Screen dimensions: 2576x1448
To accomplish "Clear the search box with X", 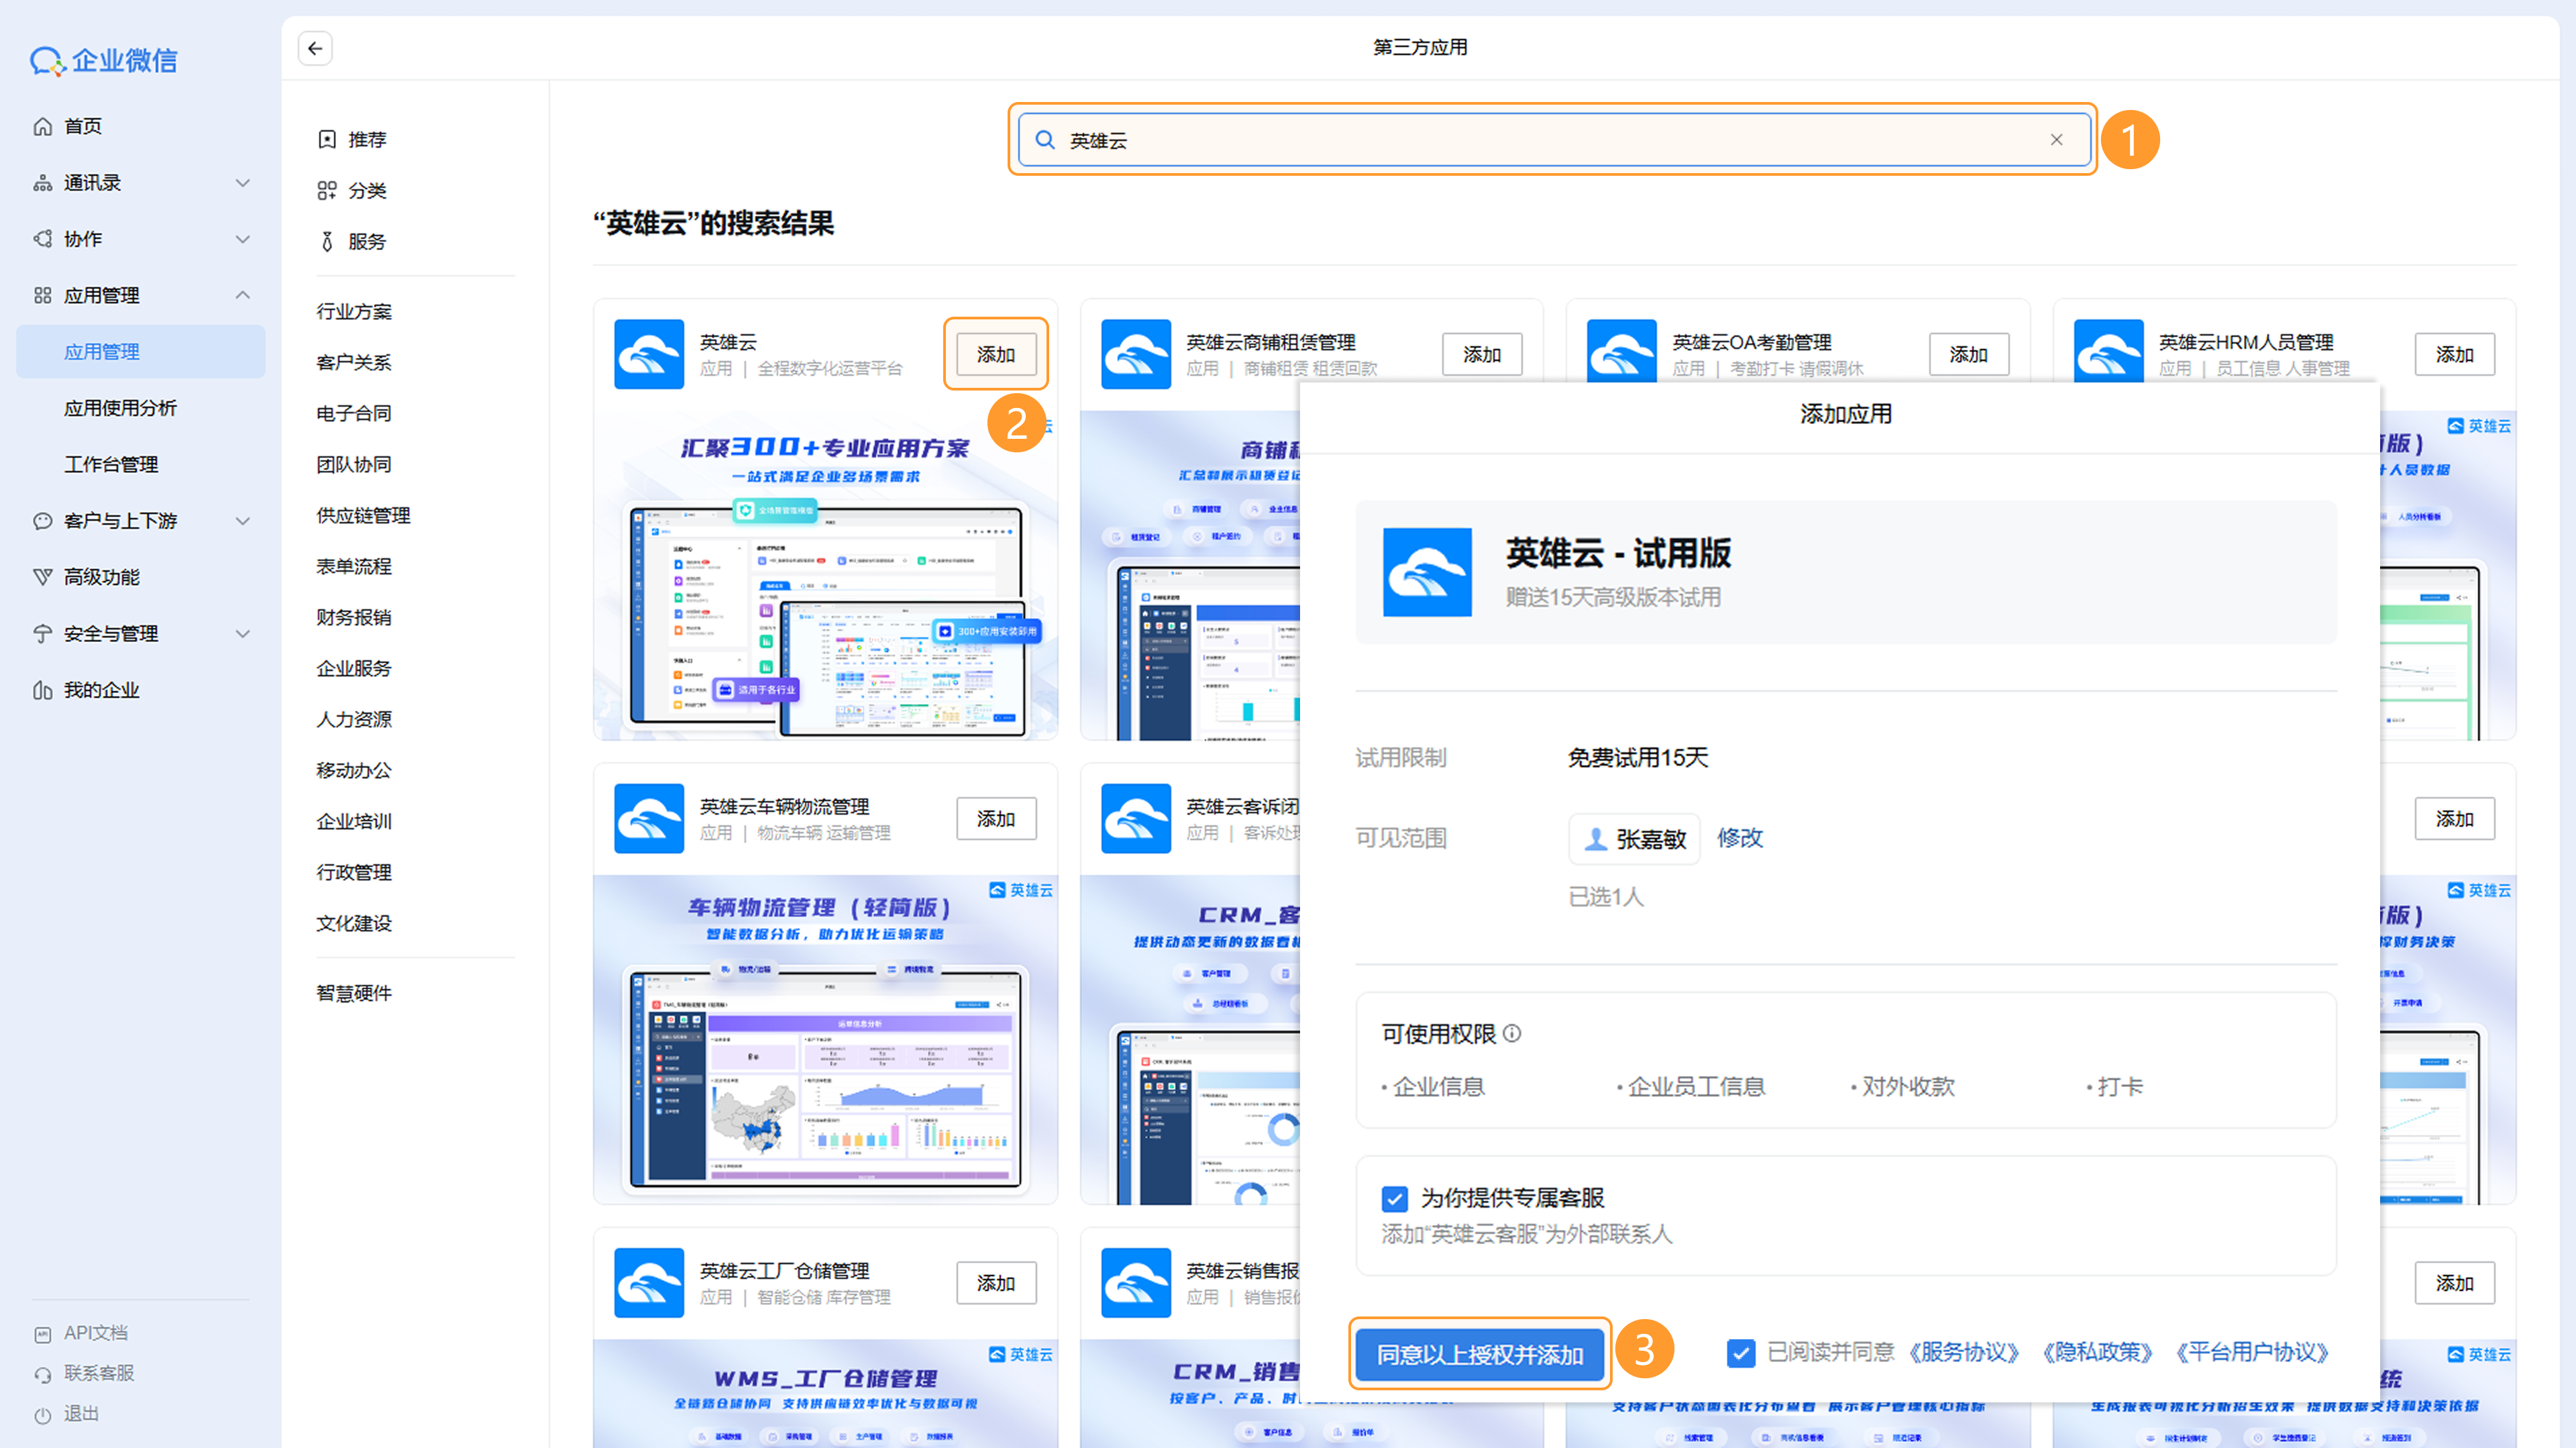I will (x=2056, y=140).
